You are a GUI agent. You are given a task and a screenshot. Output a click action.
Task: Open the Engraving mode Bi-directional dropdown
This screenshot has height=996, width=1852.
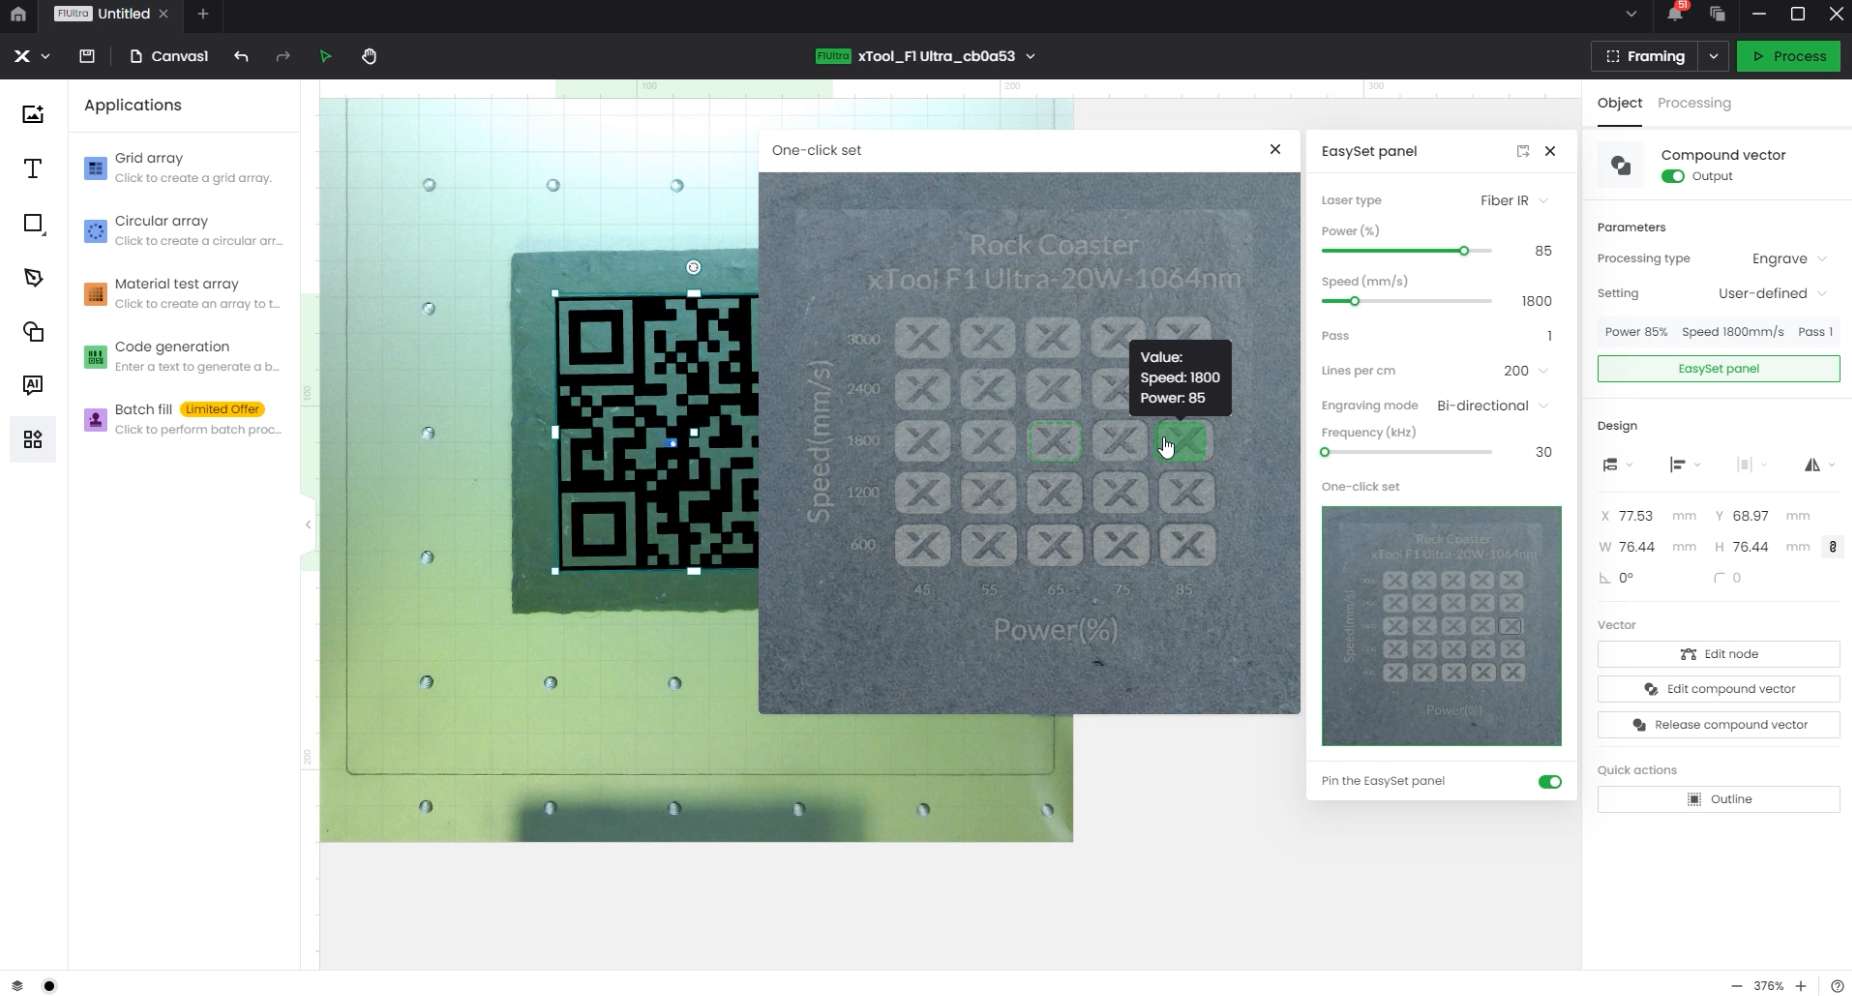click(x=1493, y=405)
